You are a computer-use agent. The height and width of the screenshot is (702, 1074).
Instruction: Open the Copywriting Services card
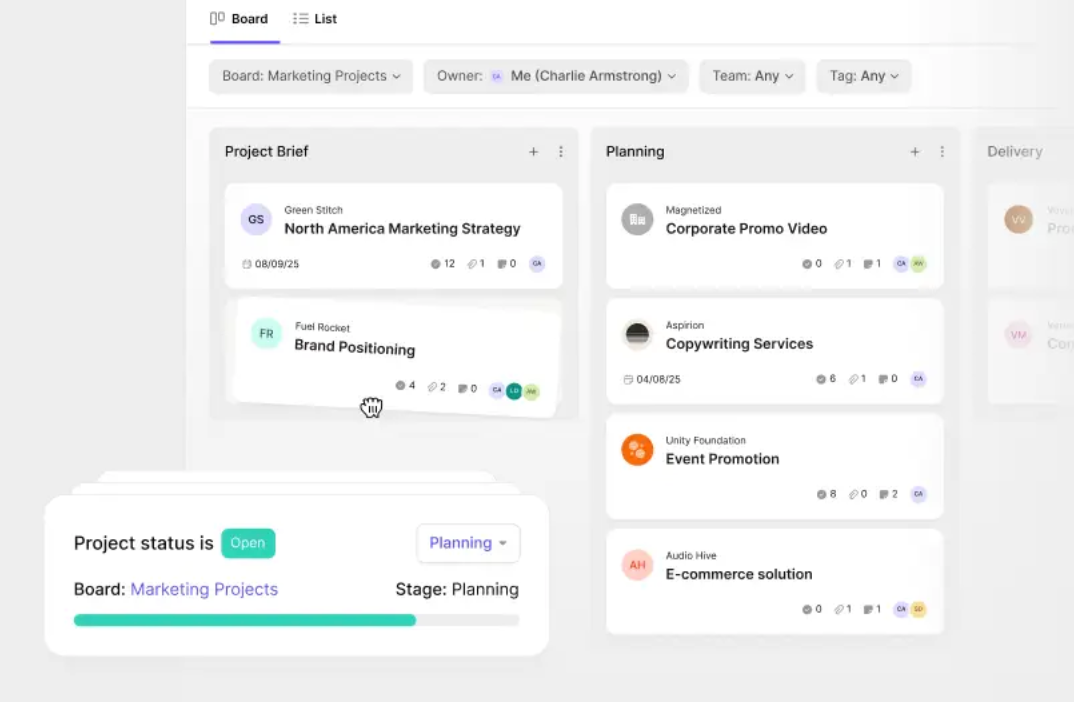click(x=775, y=351)
